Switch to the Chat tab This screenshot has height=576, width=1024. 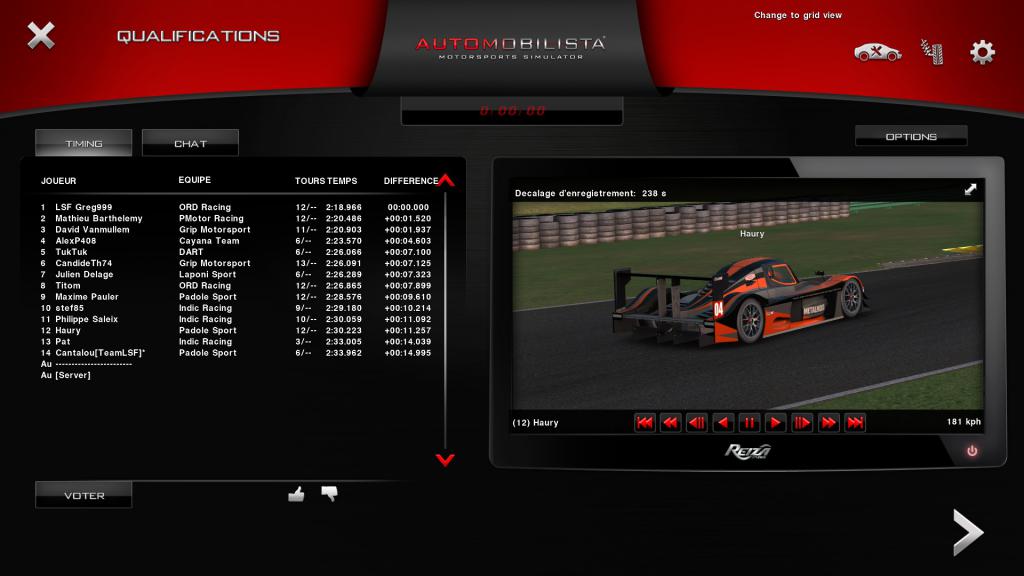point(190,143)
